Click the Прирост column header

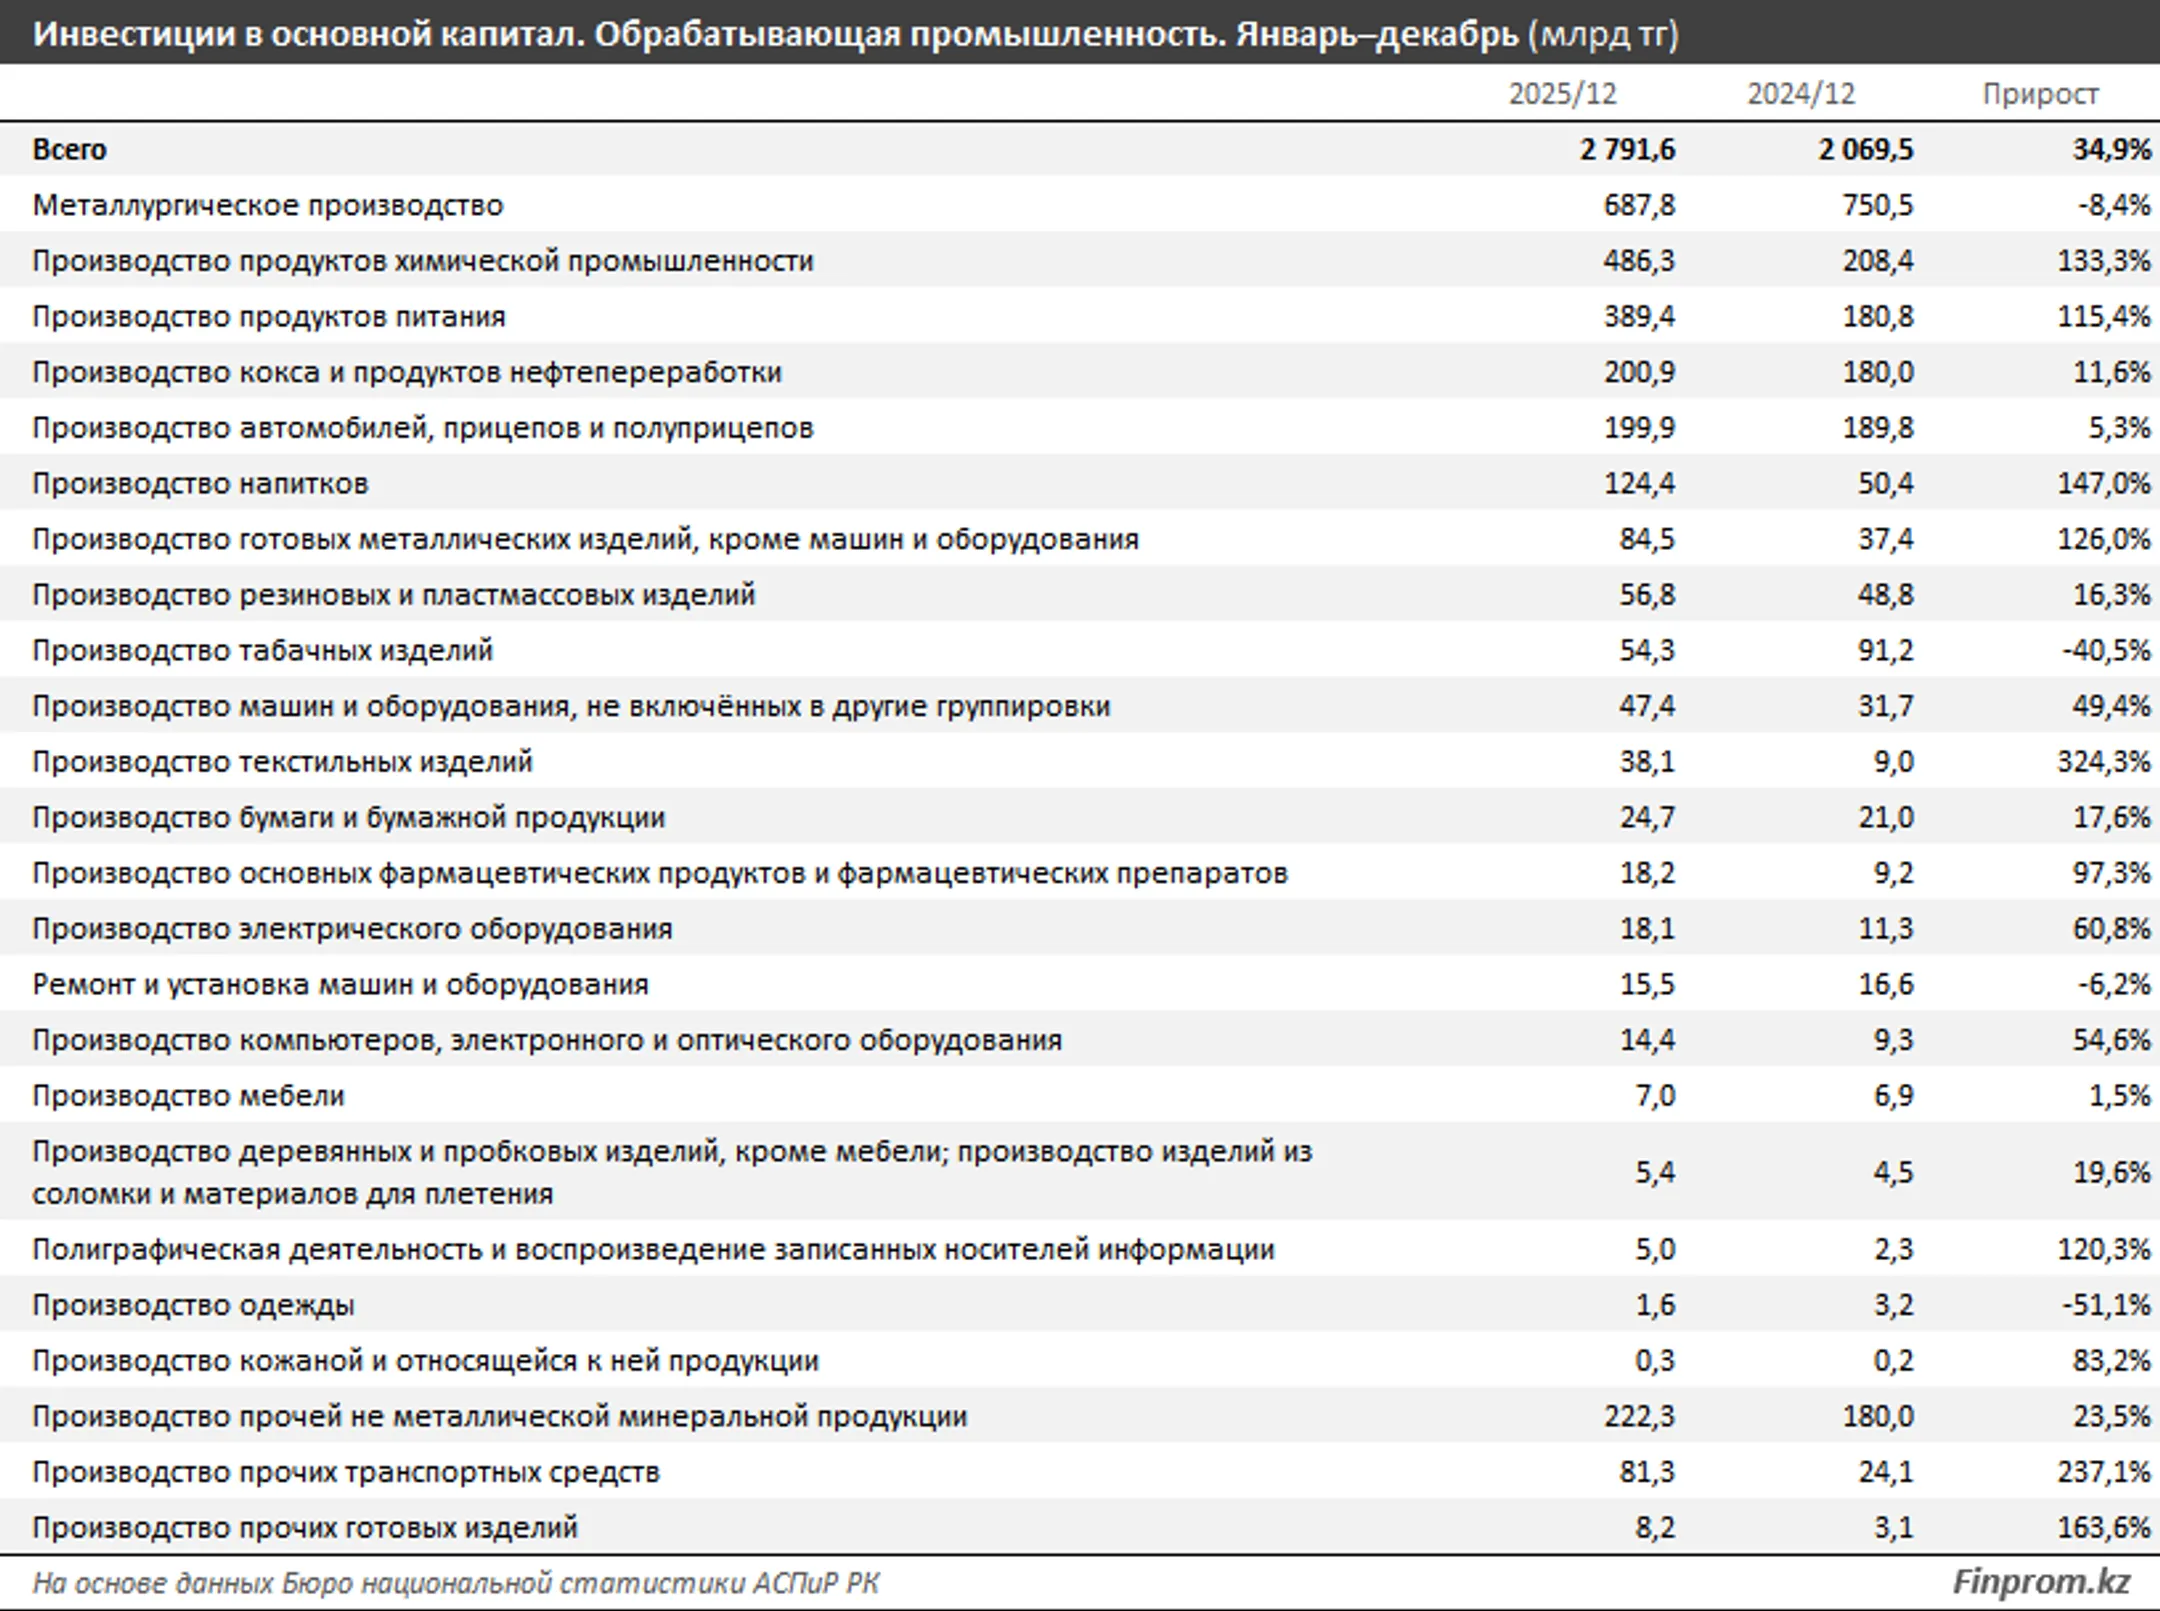tap(2040, 94)
